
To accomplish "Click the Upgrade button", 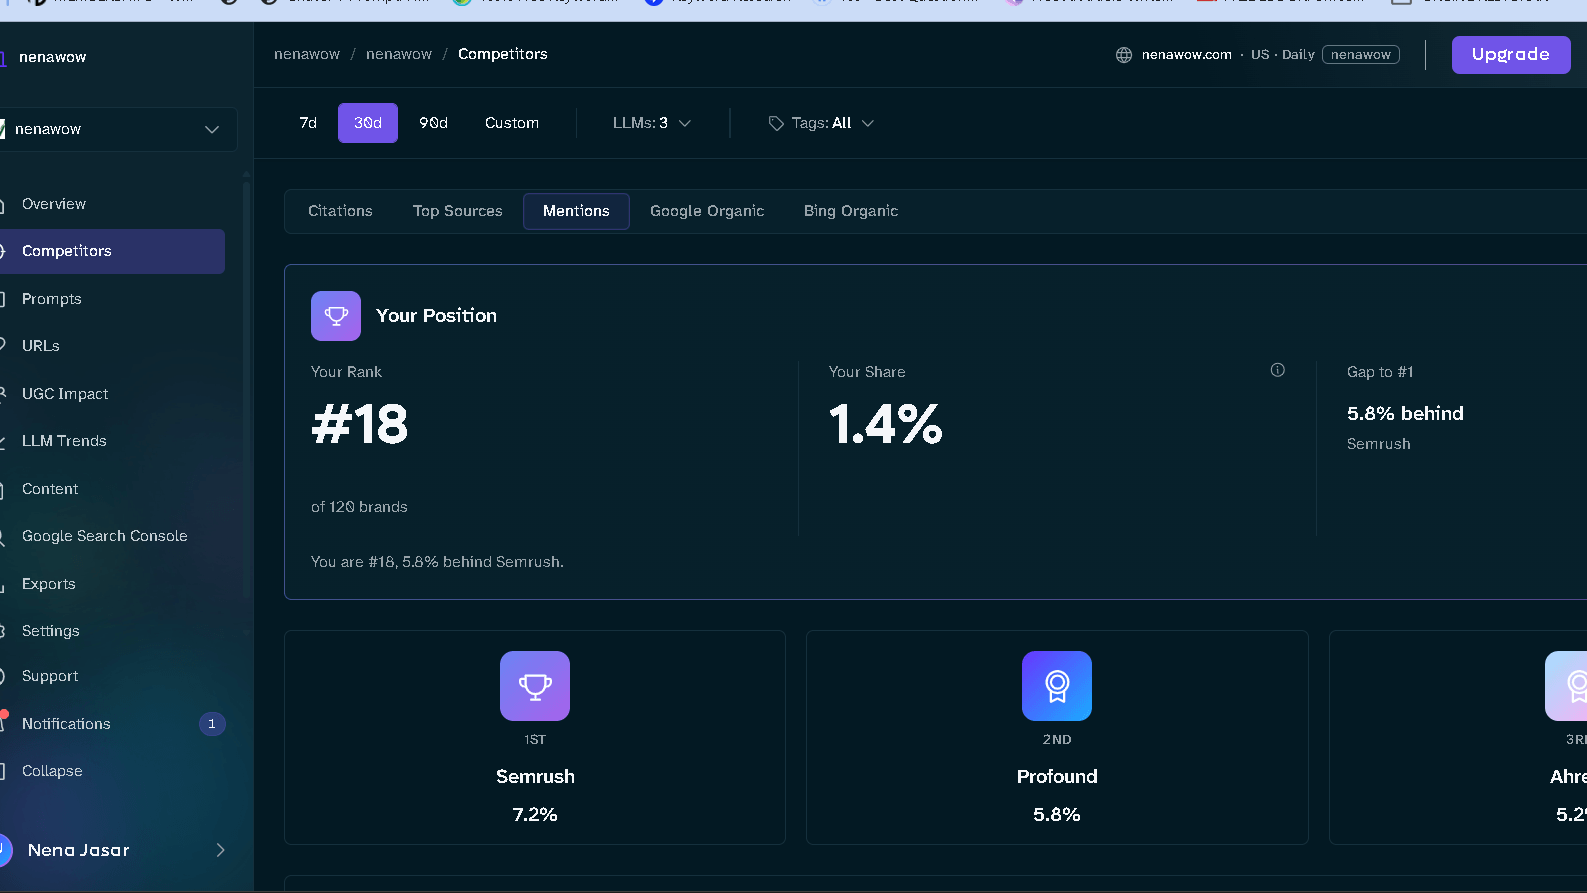I will click(1511, 55).
